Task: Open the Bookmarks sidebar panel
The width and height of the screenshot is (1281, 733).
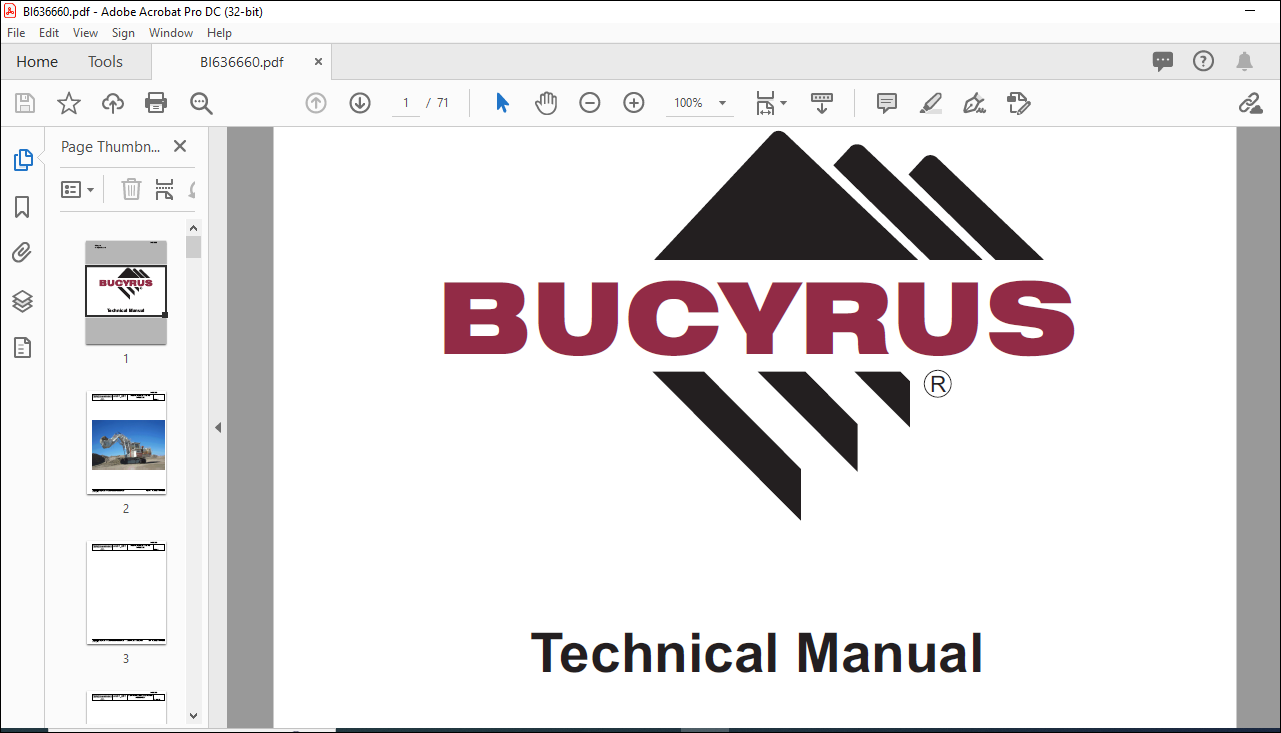Action: pos(22,207)
